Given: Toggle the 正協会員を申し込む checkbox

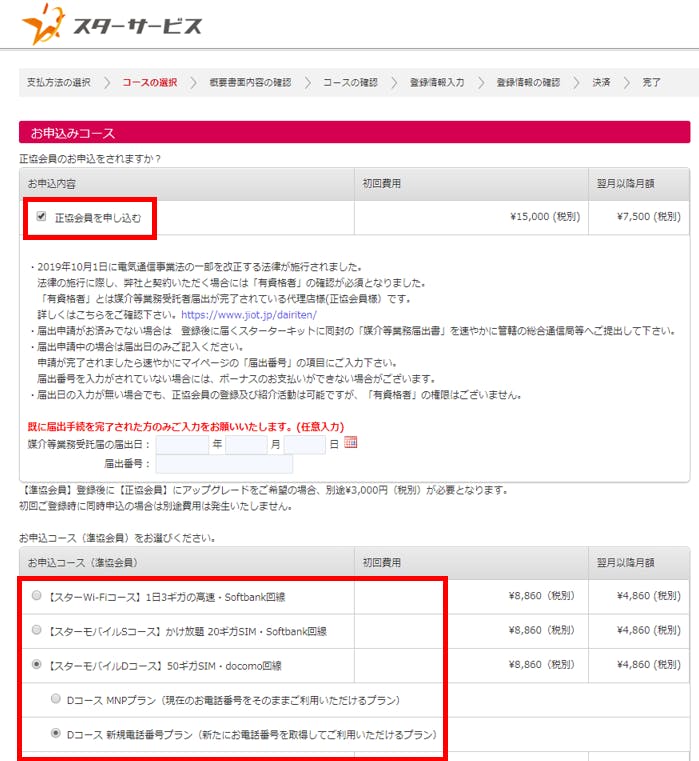Looking at the screenshot, I should click(x=41, y=216).
